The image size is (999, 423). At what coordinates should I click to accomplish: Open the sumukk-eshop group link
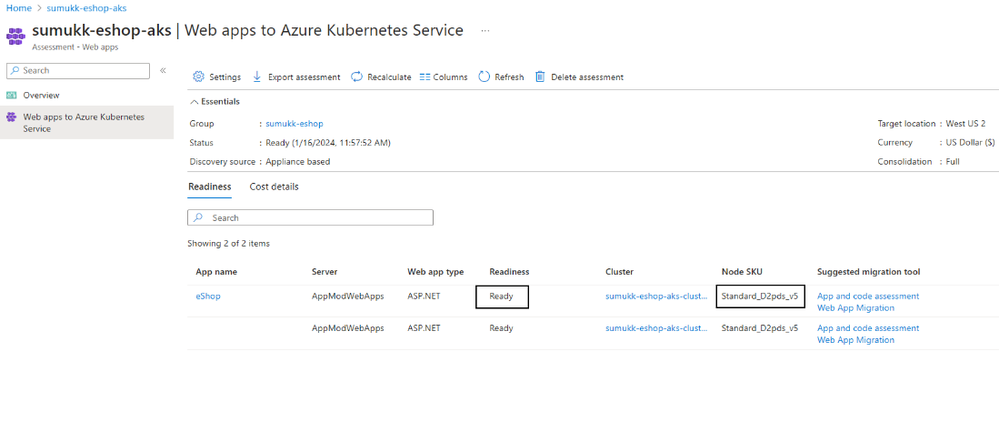pyautogui.click(x=294, y=124)
